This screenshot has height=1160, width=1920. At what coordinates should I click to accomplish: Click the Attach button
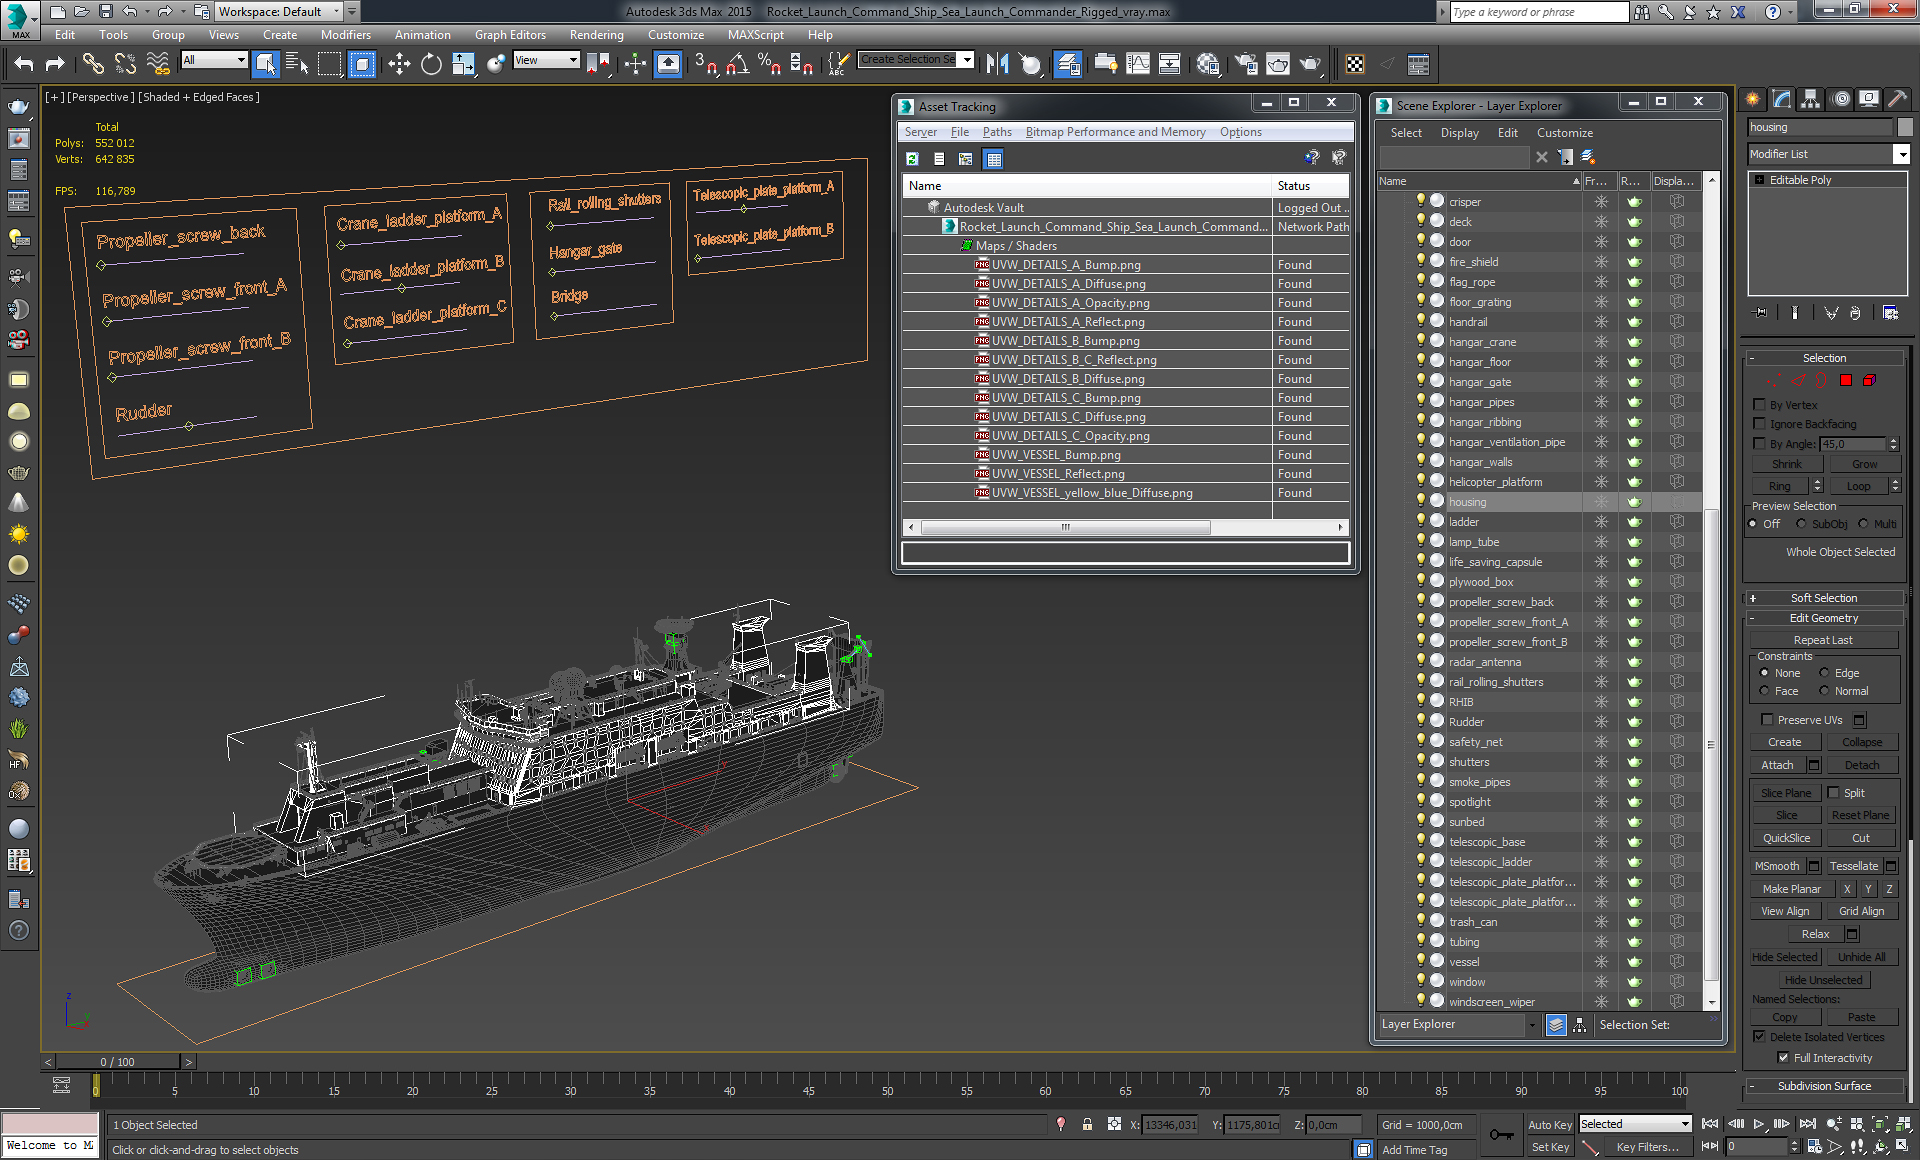(x=1777, y=765)
